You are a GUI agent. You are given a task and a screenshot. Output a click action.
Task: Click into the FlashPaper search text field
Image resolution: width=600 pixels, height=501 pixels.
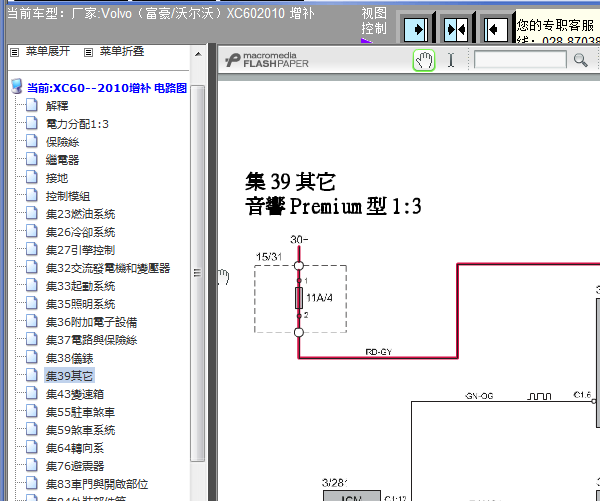tap(520, 59)
